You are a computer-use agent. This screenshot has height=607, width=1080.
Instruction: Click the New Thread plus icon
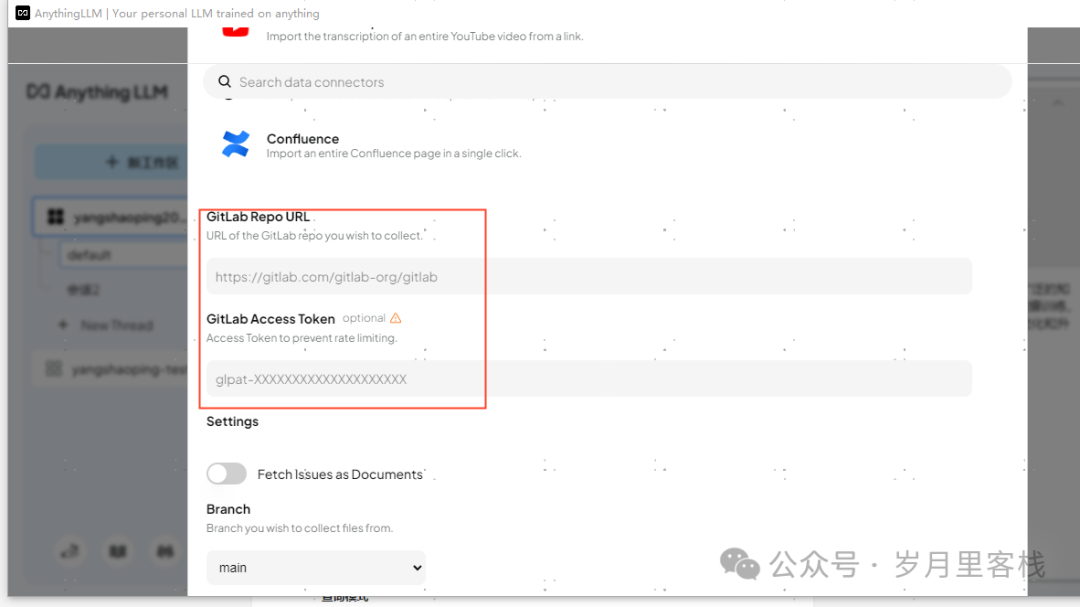(63, 325)
